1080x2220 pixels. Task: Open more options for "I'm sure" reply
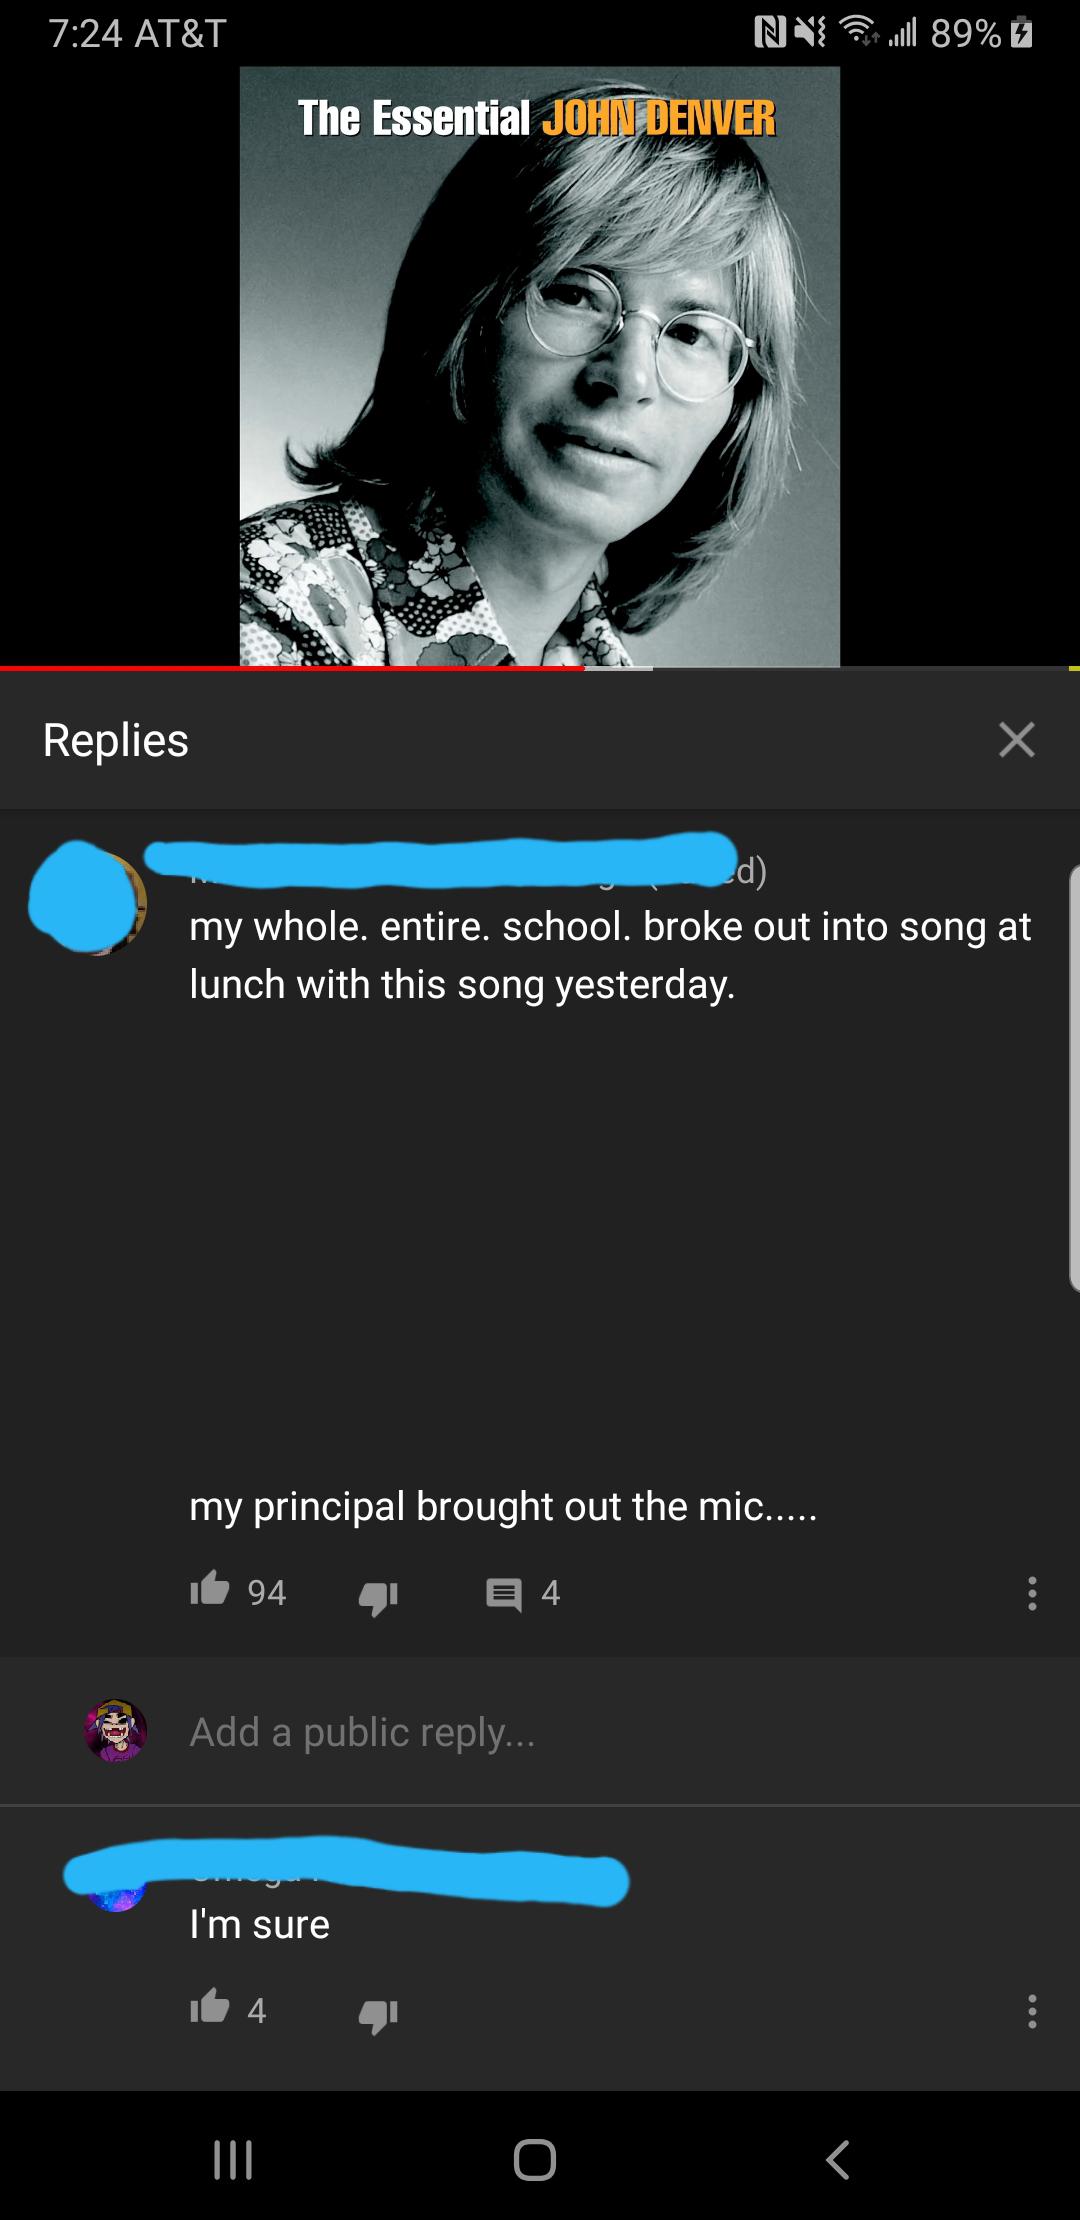pos(1032,2011)
